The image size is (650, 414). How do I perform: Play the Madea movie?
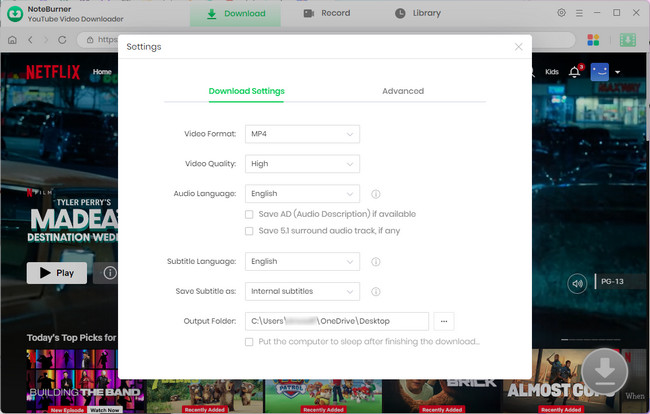[57, 273]
